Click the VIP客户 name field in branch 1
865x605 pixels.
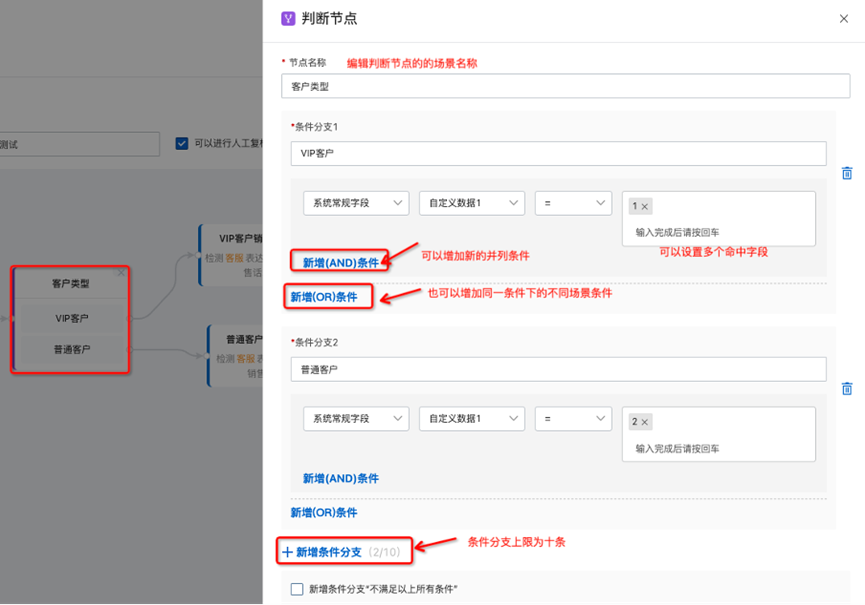(x=558, y=153)
